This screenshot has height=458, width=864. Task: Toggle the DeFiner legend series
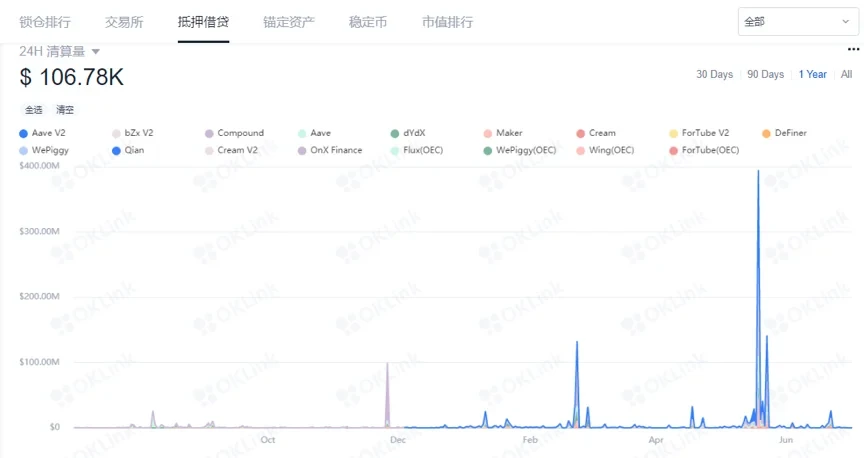(x=784, y=133)
